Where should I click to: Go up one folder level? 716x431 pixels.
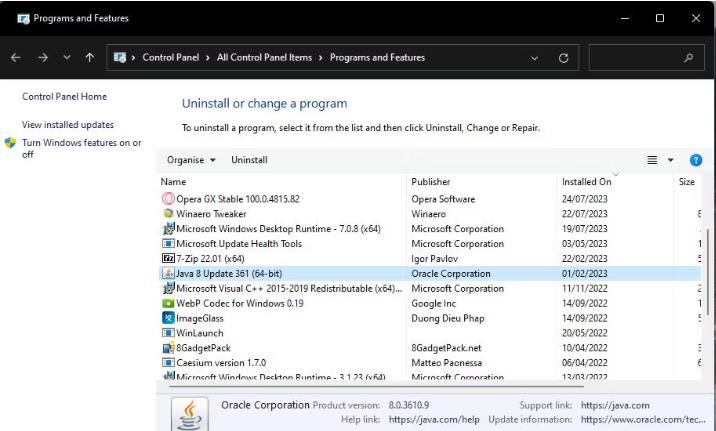tap(90, 58)
